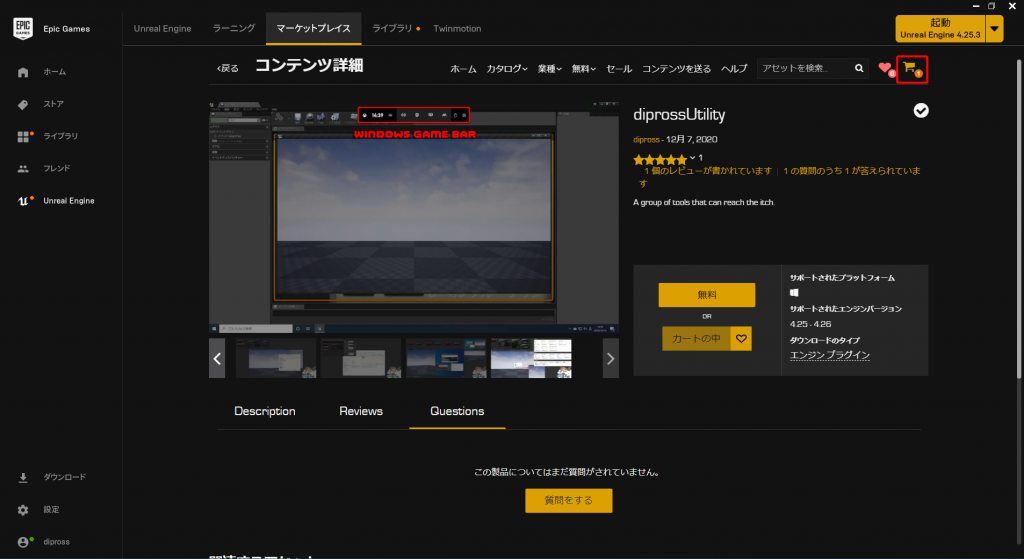Click the verified checkmark badge

click(x=921, y=111)
